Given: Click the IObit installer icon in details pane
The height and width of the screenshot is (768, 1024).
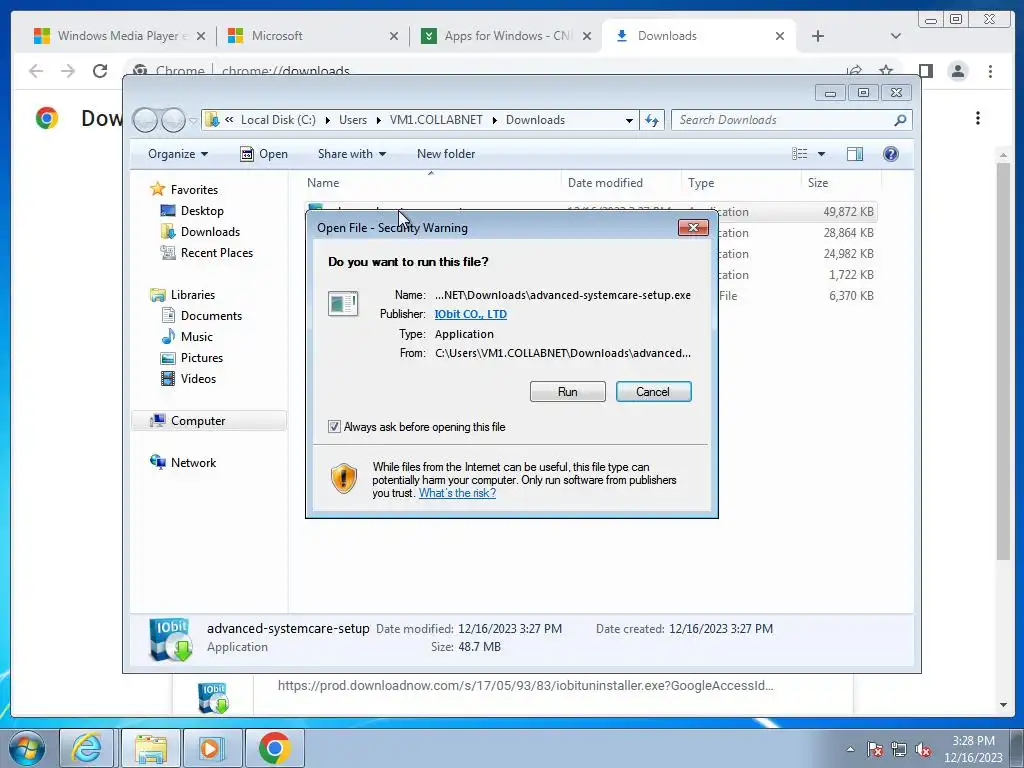Looking at the screenshot, I should click(x=170, y=639).
